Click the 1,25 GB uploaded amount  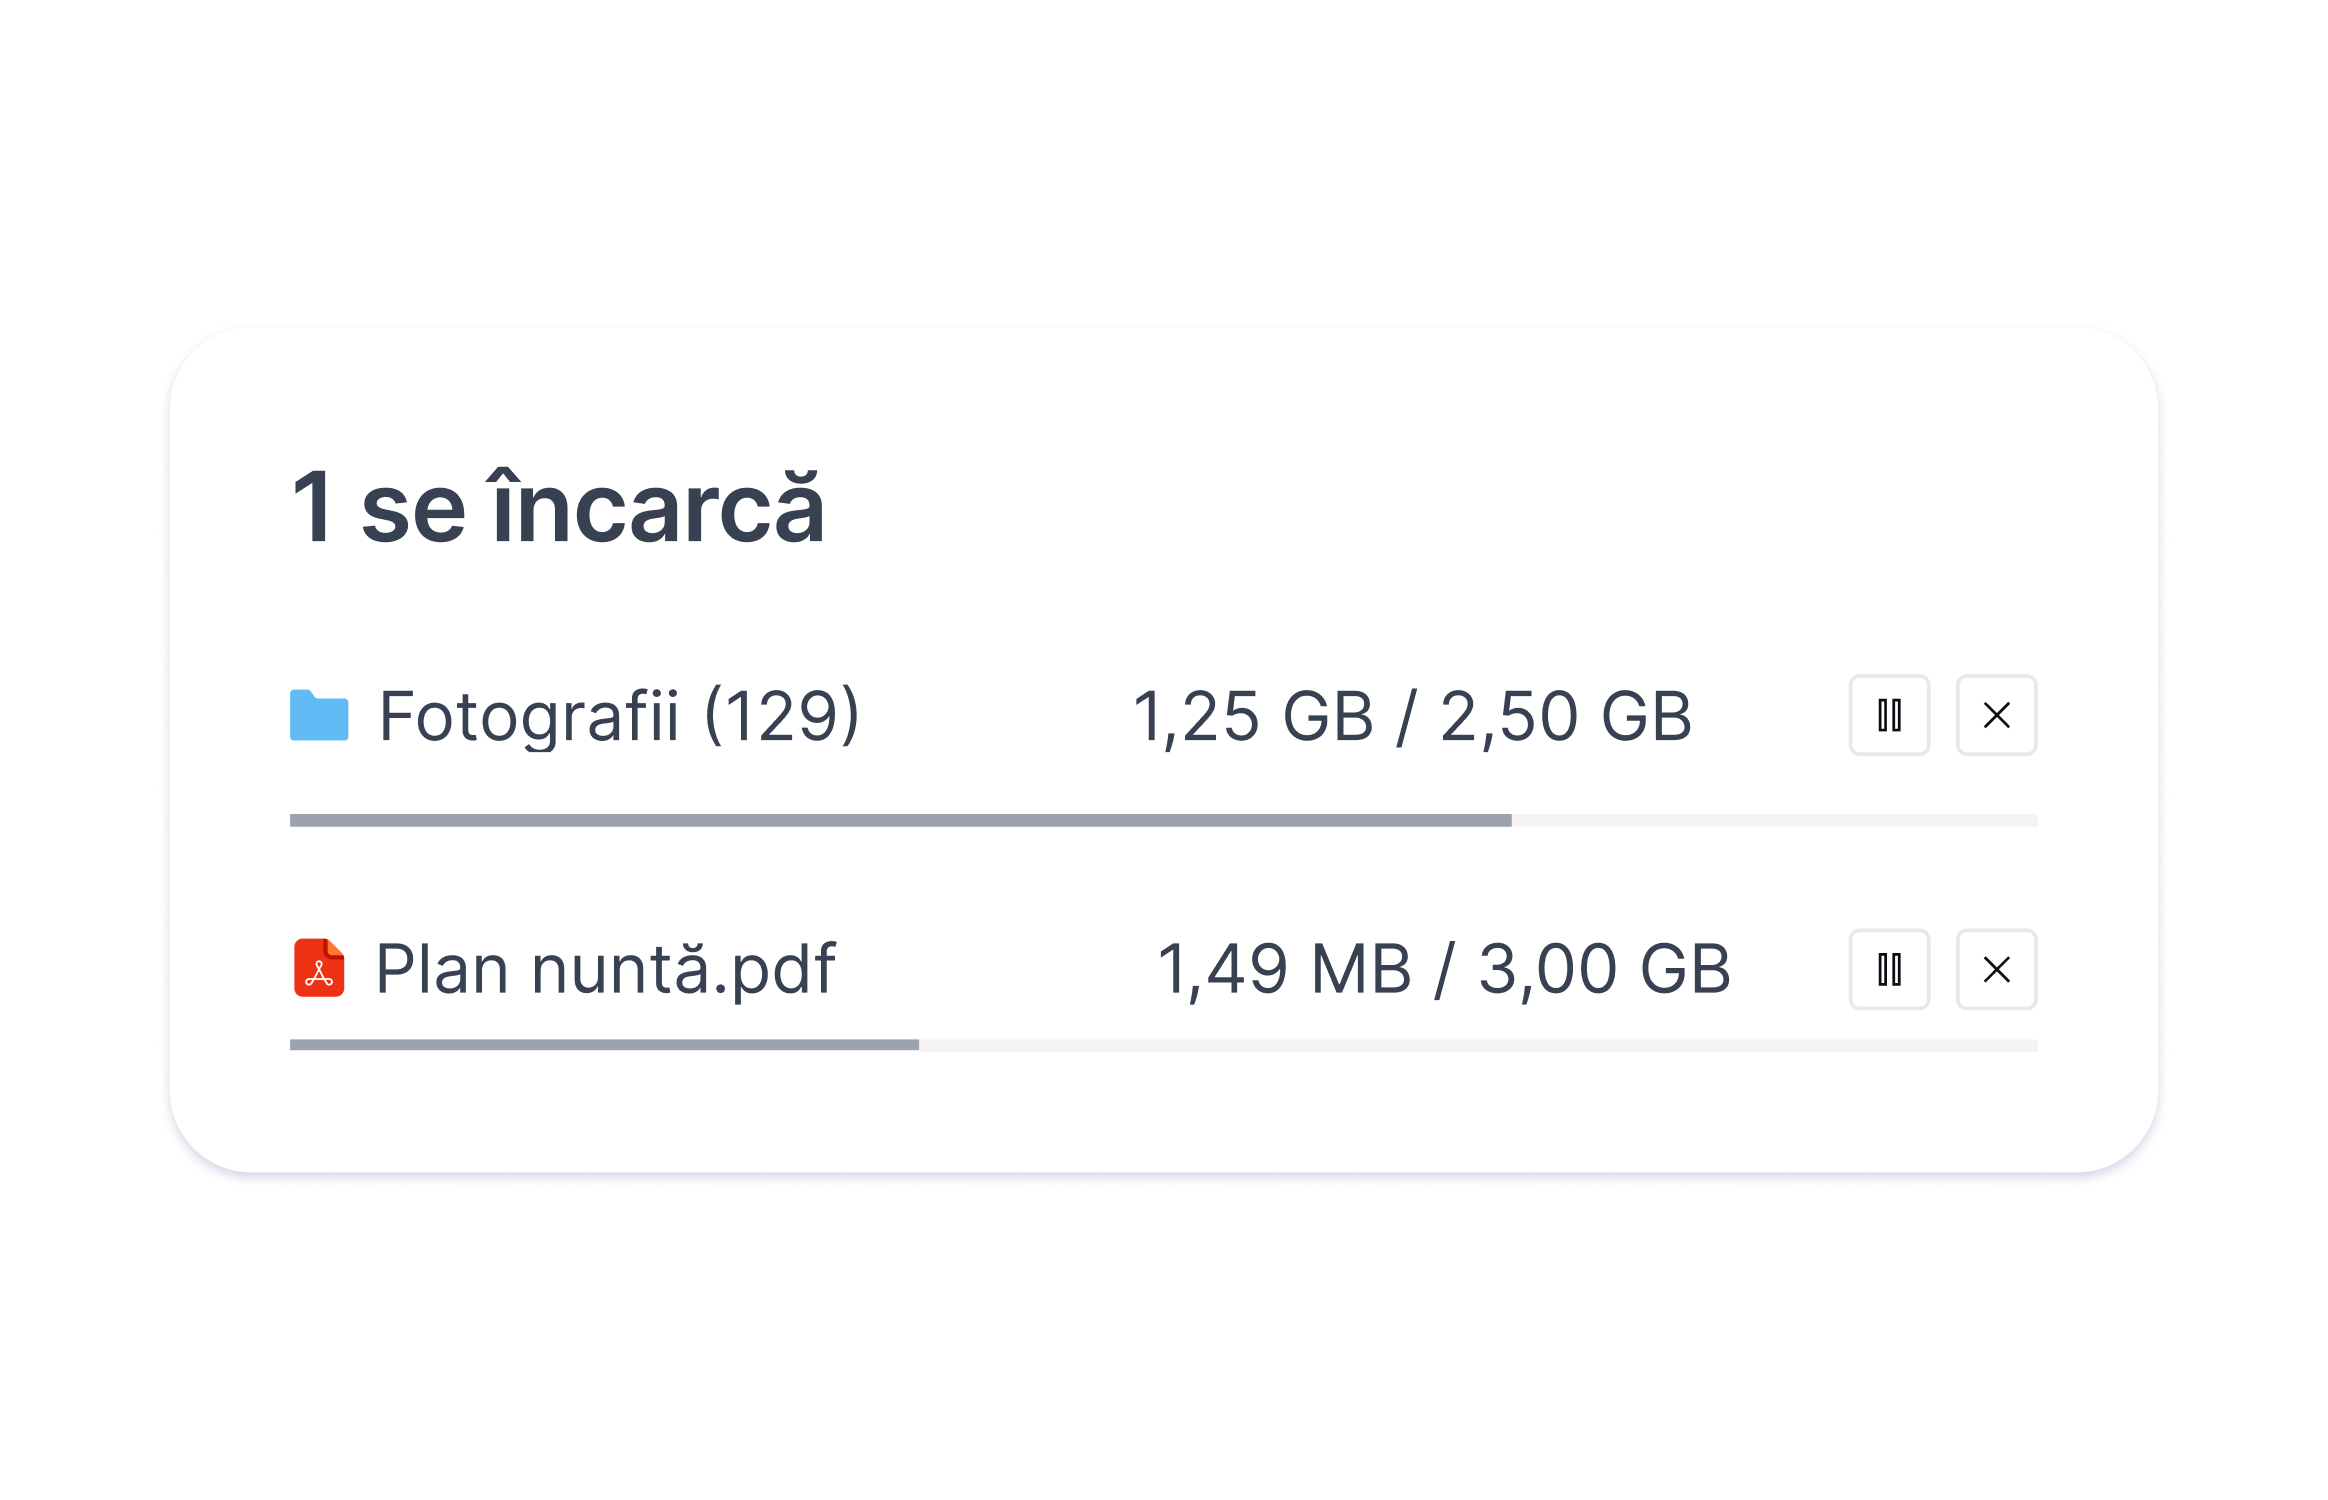pos(1253,717)
